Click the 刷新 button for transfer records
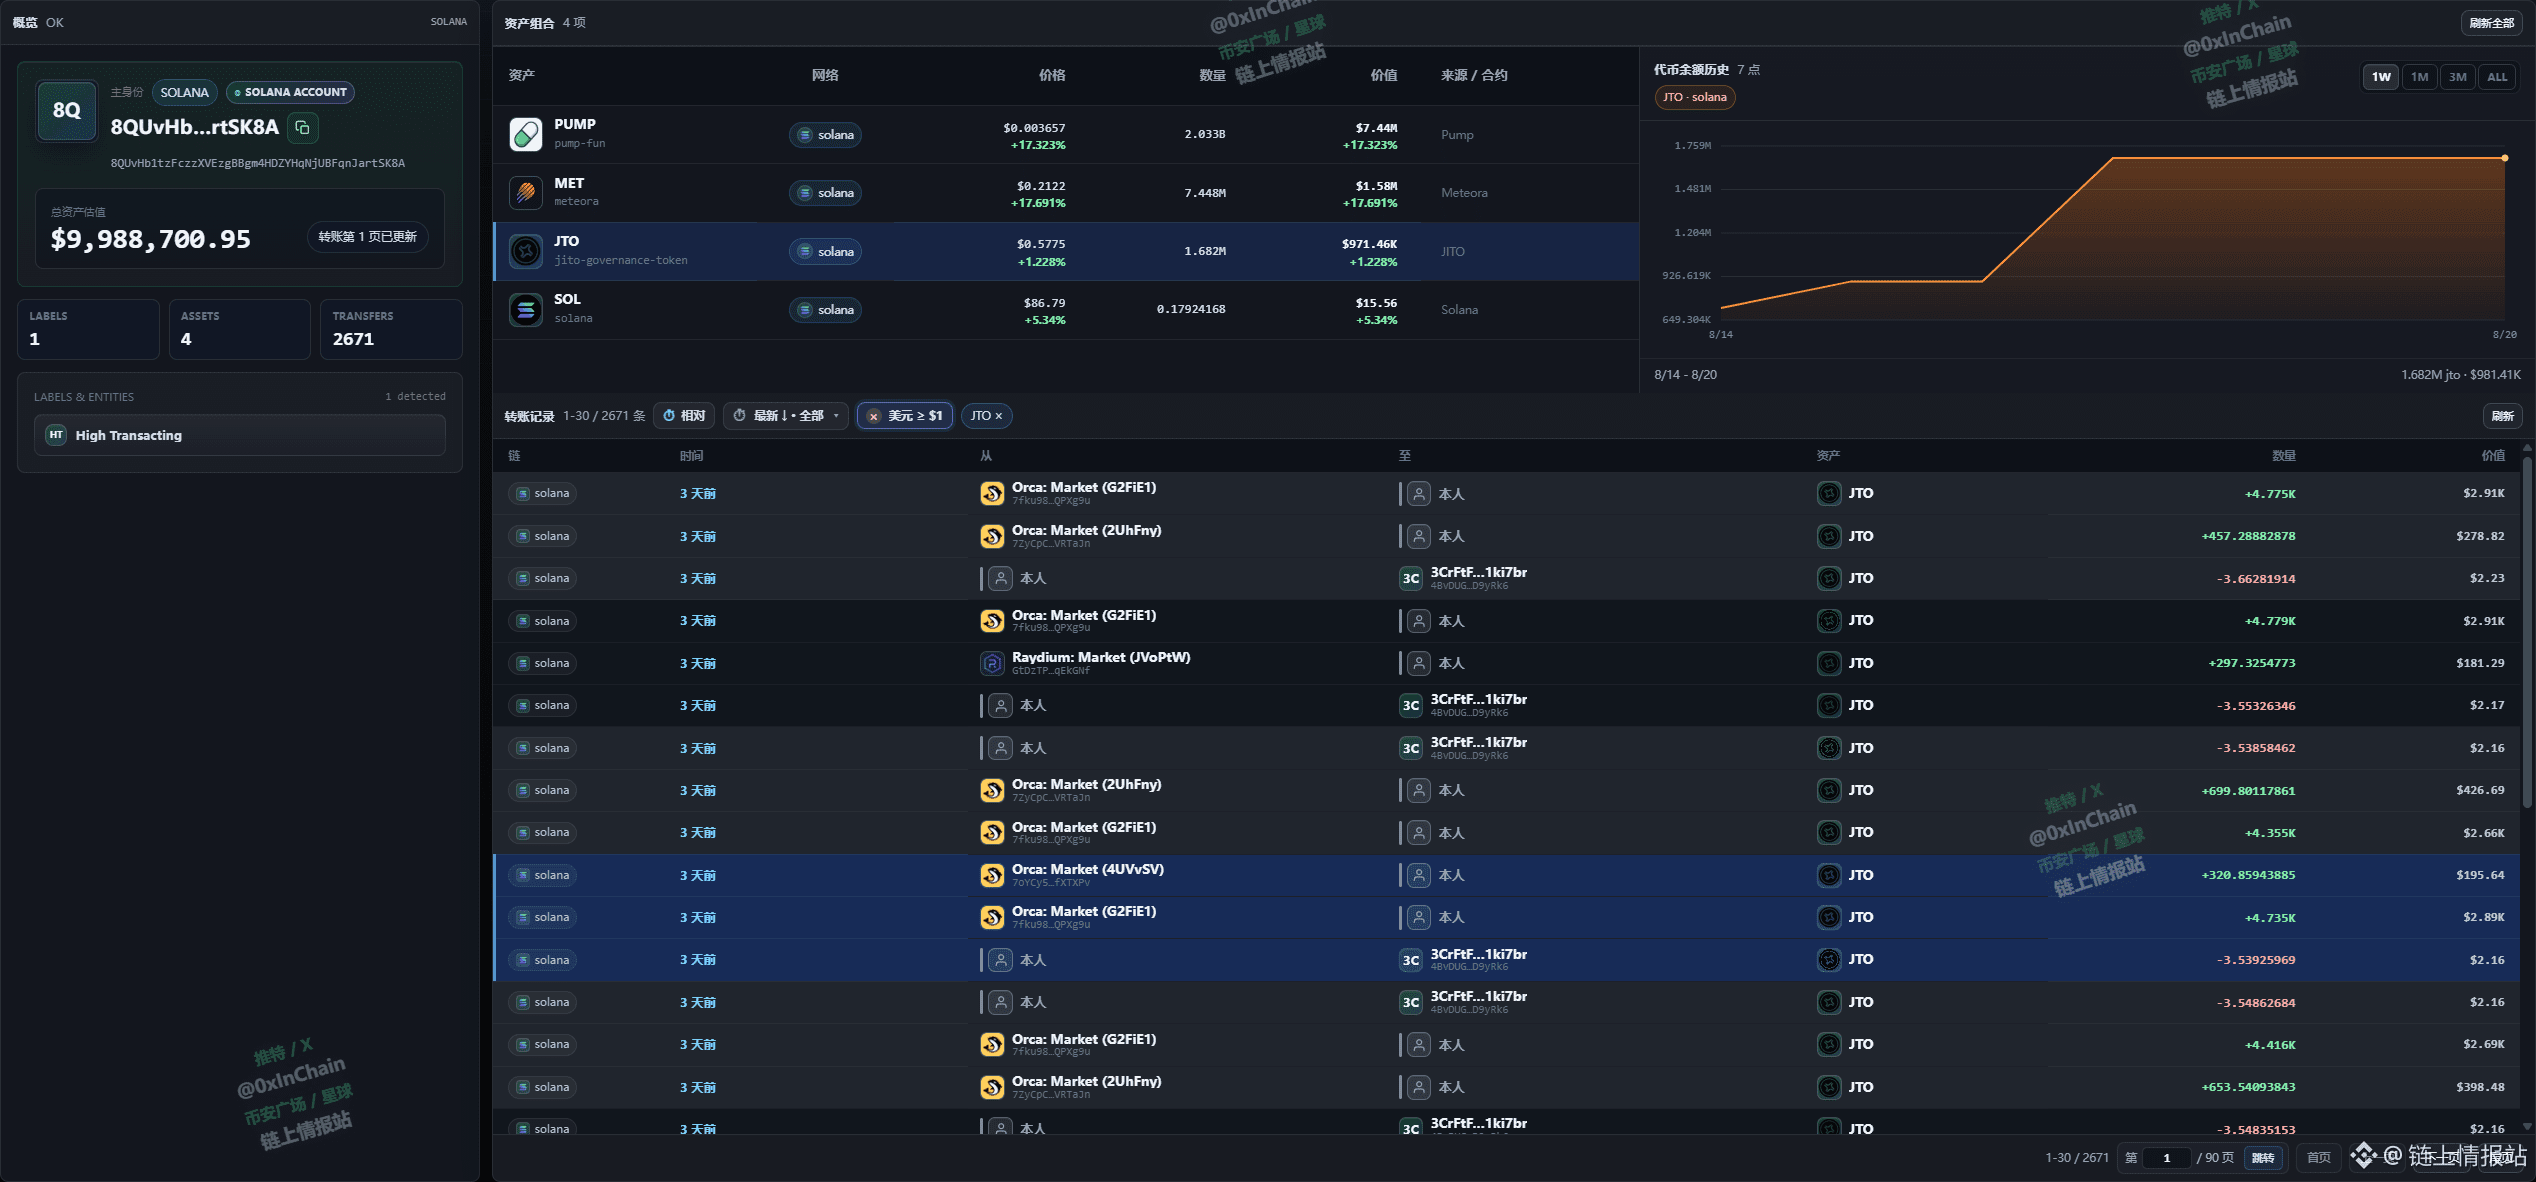The image size is (2536, 1182). tap(2502, 416)
